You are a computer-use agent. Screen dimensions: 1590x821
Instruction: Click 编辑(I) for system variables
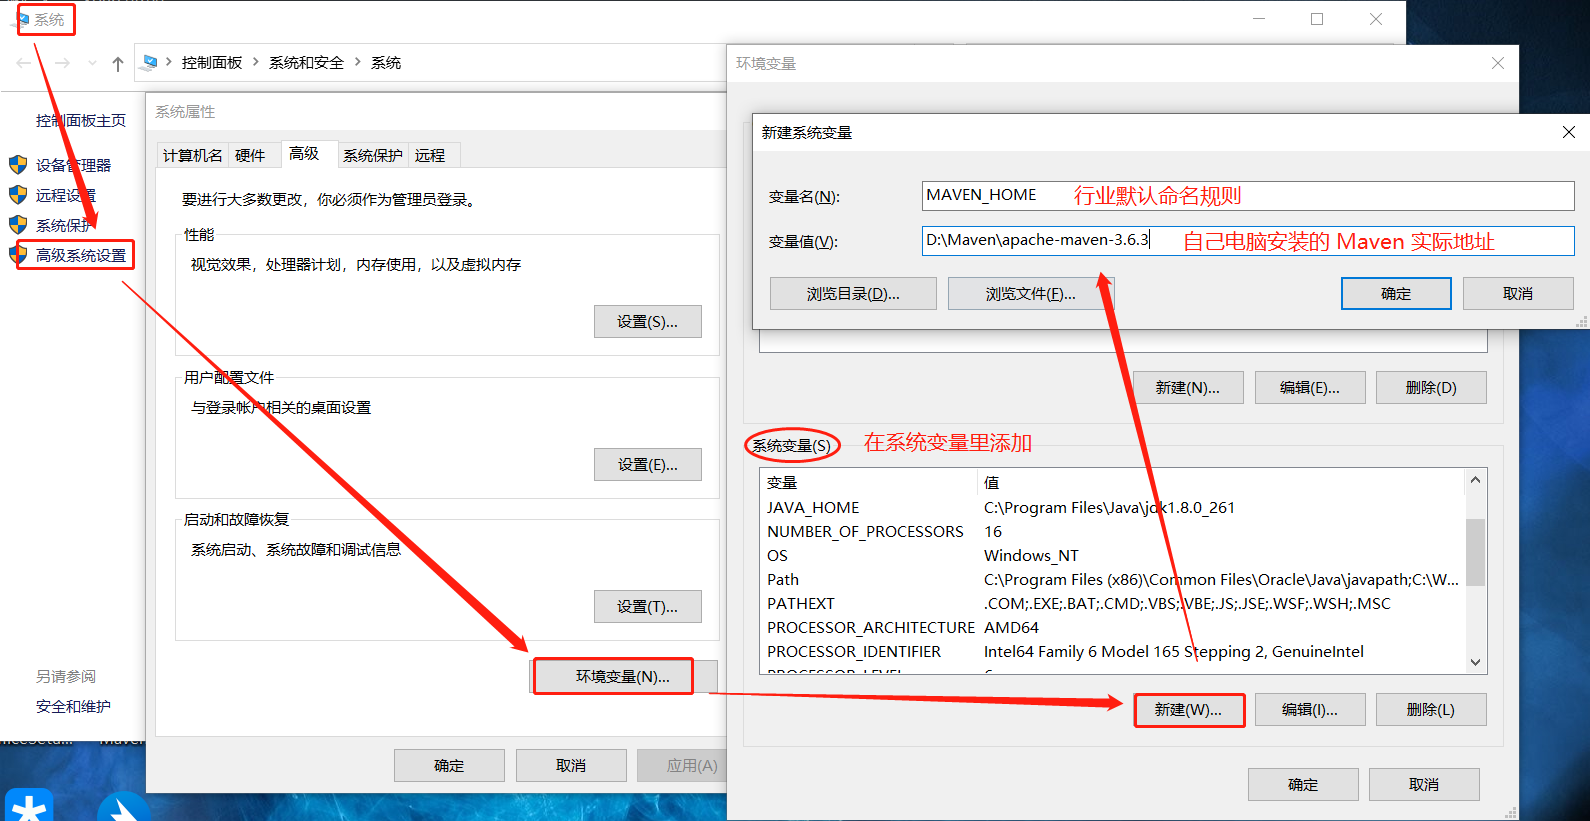click(1310, 709)
